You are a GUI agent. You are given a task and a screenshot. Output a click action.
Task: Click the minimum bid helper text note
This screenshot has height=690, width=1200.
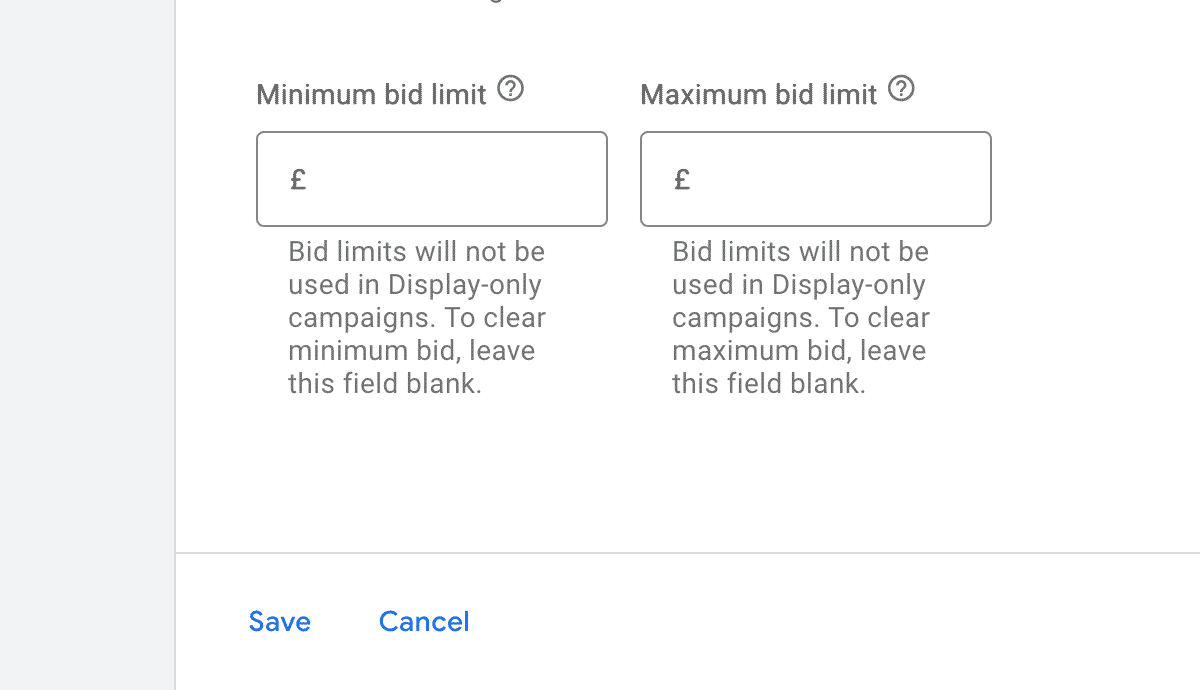(x=416, y=317)
